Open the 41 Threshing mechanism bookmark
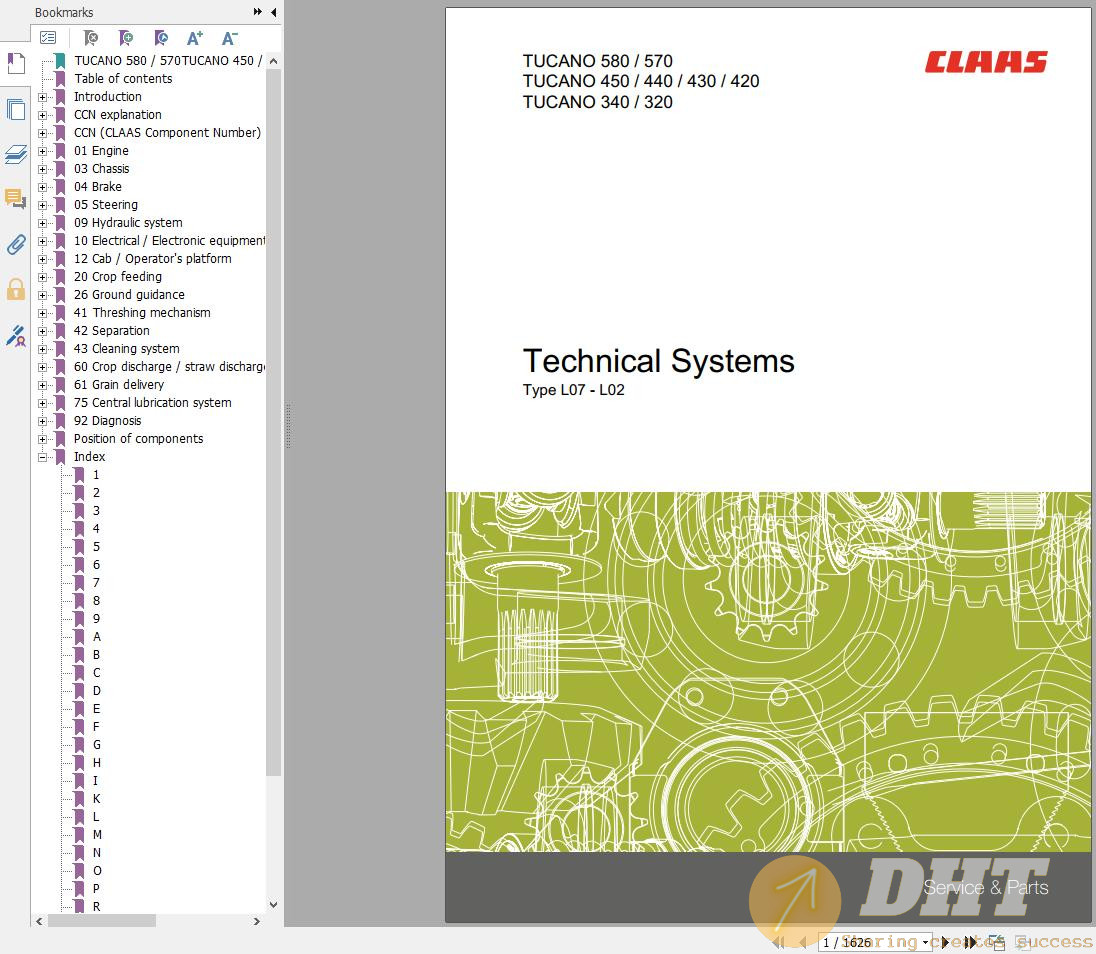Image resolution: width=1096 pixels, height=954 pixels. [x=142, y=312]
